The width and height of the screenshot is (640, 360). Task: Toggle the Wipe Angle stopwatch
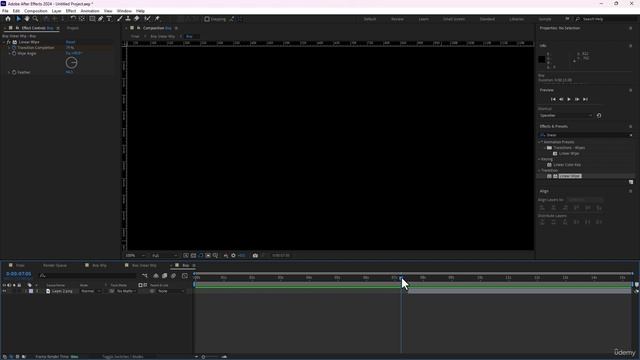[14, 53]
